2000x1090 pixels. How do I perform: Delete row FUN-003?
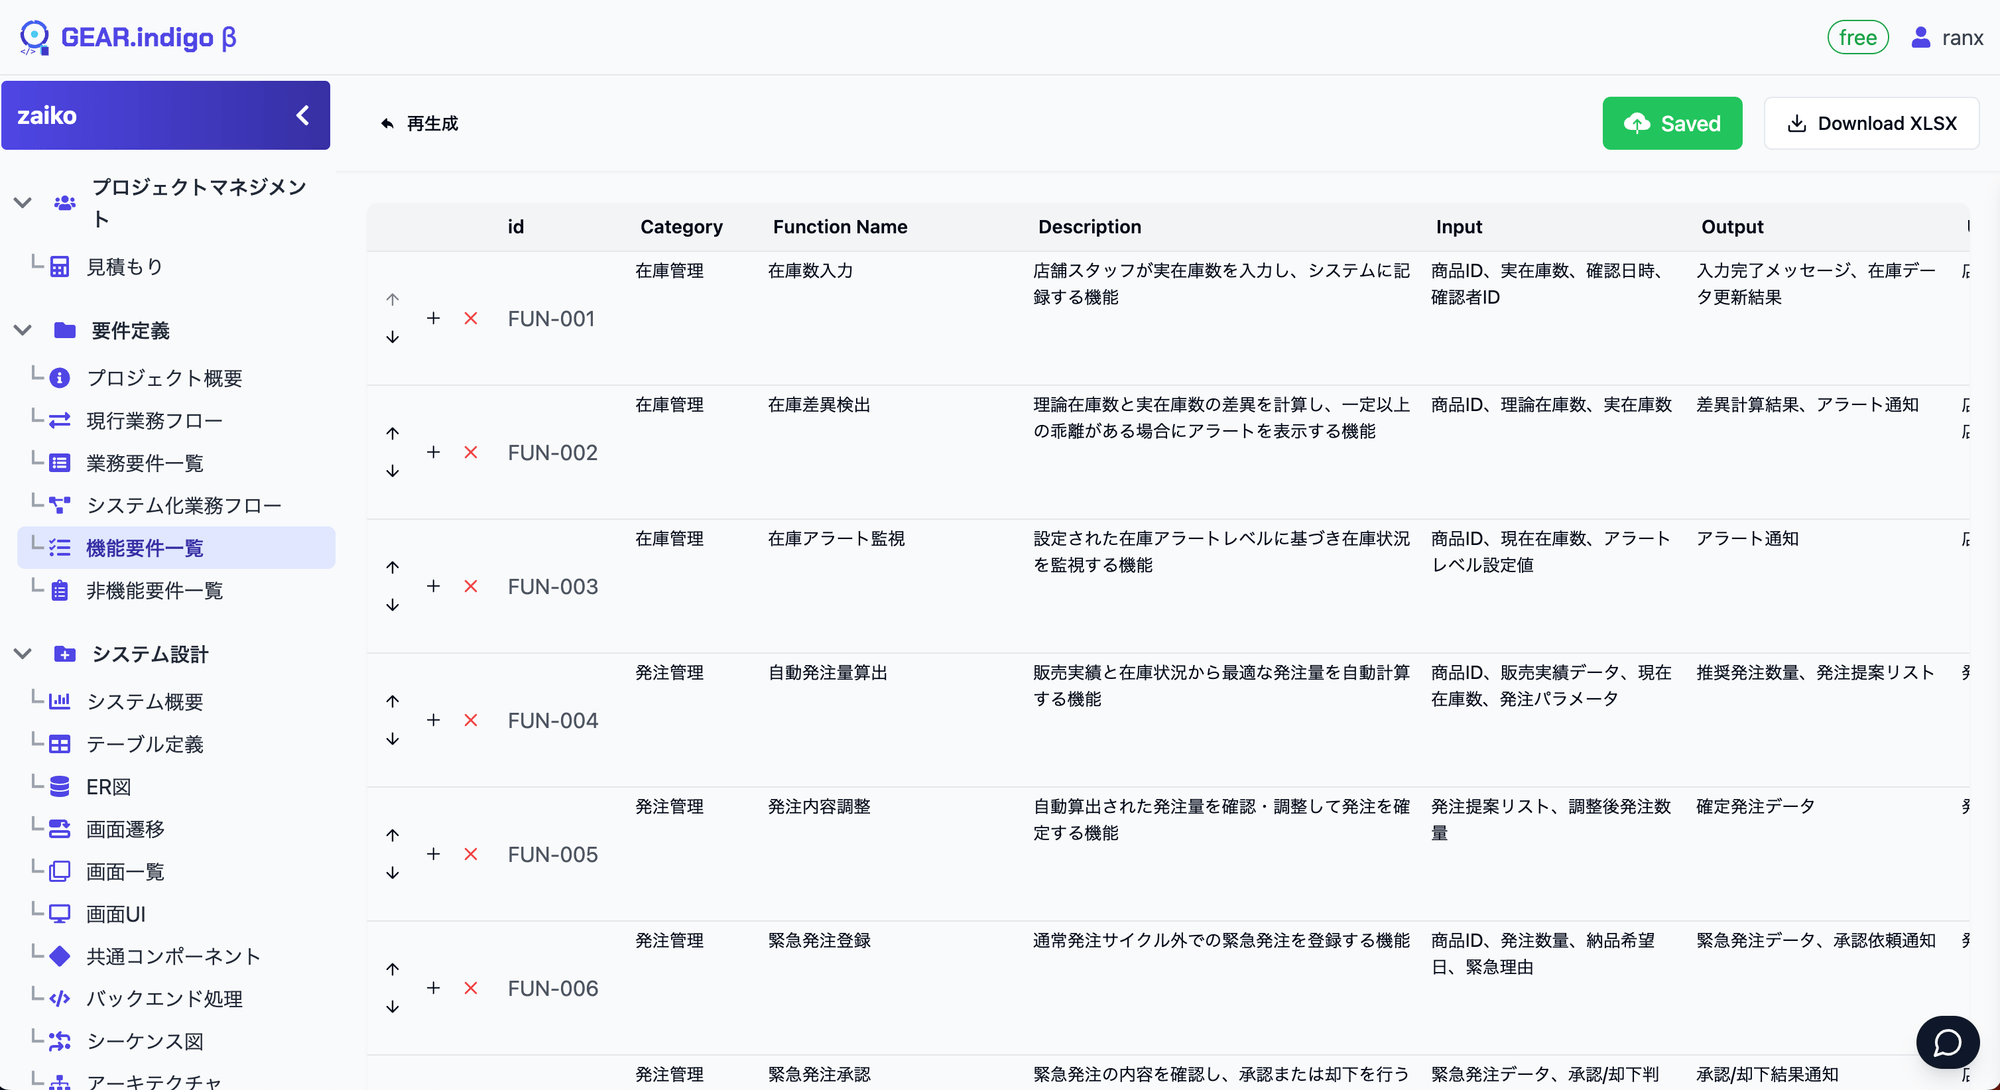pyautogui.click(x=470, y=586)
